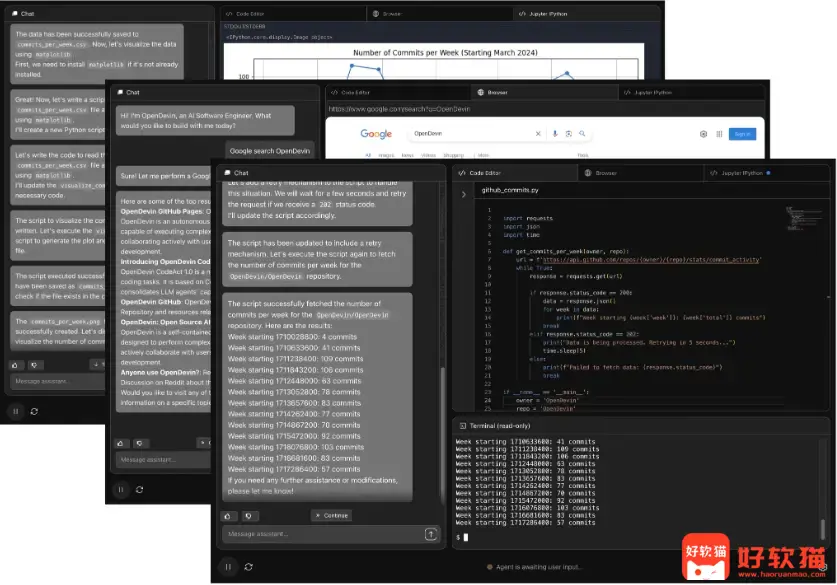The height and width of the screenshot is (585, 837).
Task: Click 'Week starting 1711238400: 109 commits' chat line
Action: tap(295, 359)
